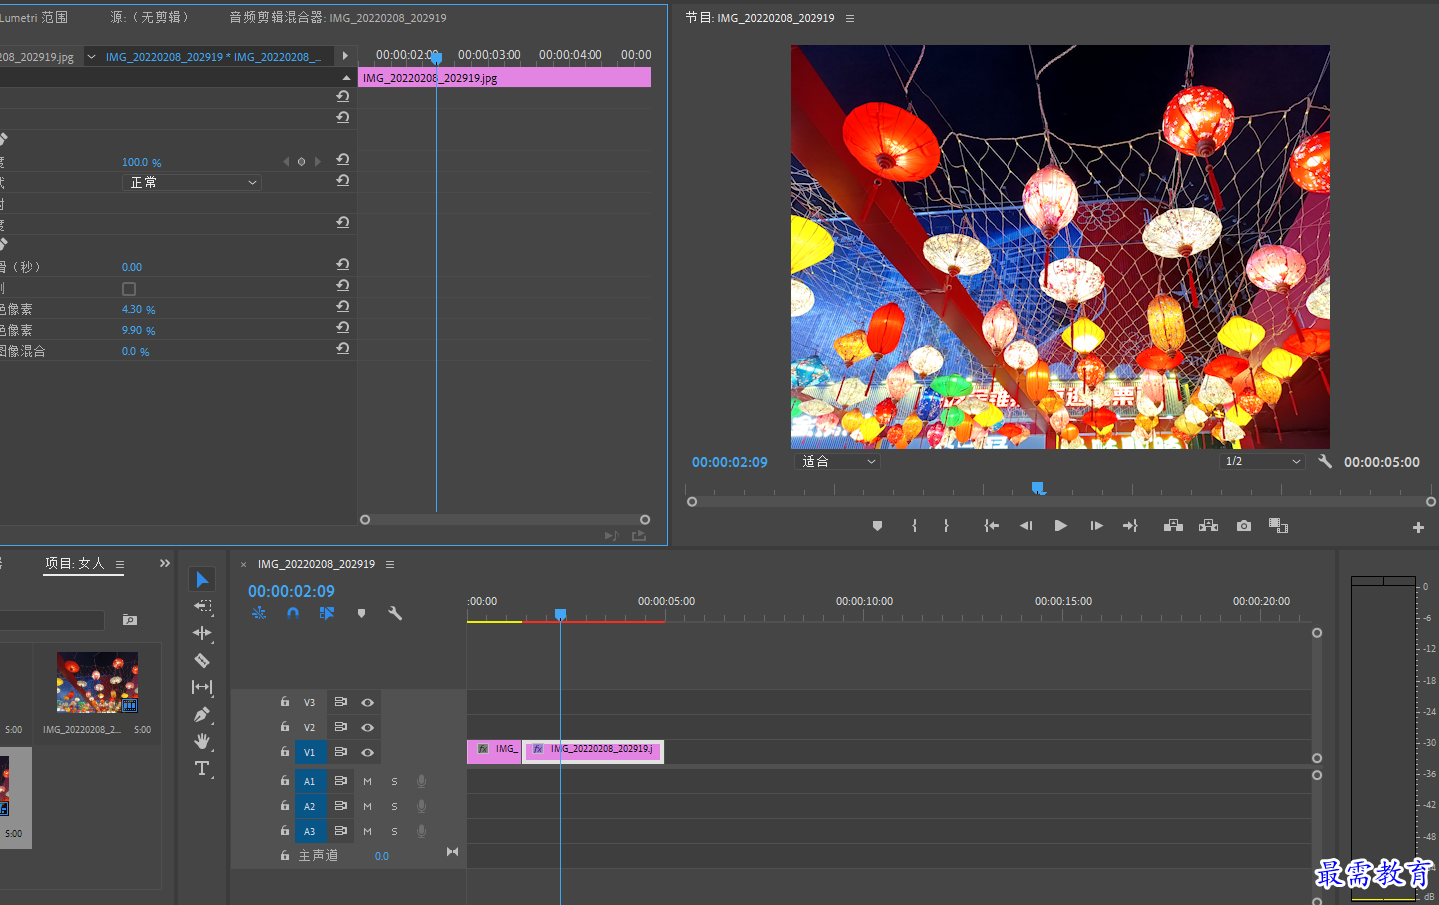Select the 项目: 女人 tab
1439x905 pixels.
pyautogui.click(x=75, y=563)
